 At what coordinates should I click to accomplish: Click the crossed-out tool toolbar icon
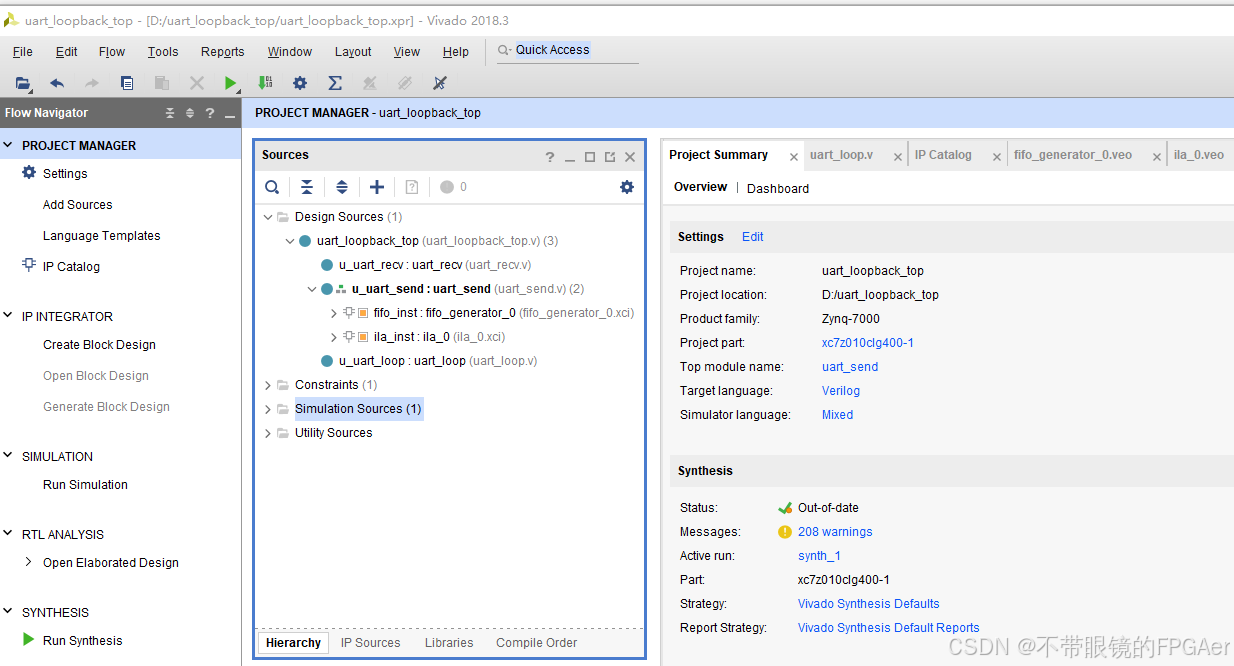coord(439,83)
